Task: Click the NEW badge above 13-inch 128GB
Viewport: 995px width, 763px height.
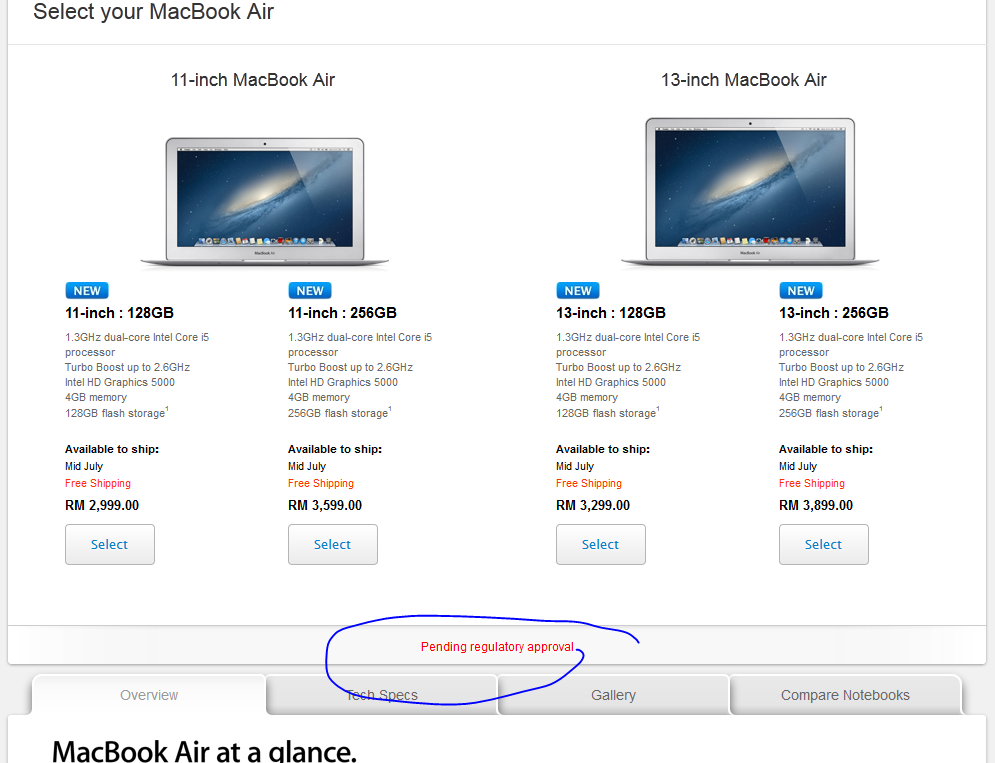Action: point(578,290)
